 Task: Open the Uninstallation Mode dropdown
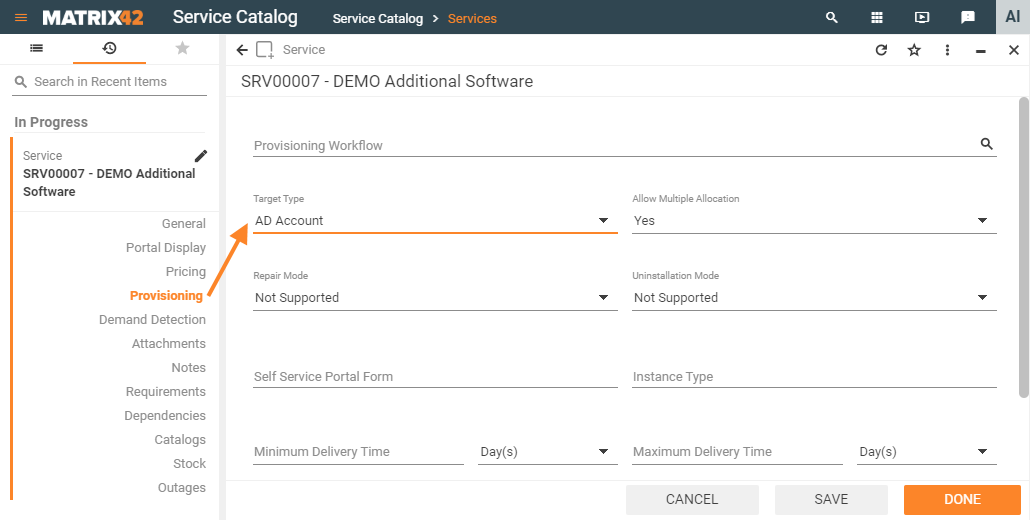982,298
